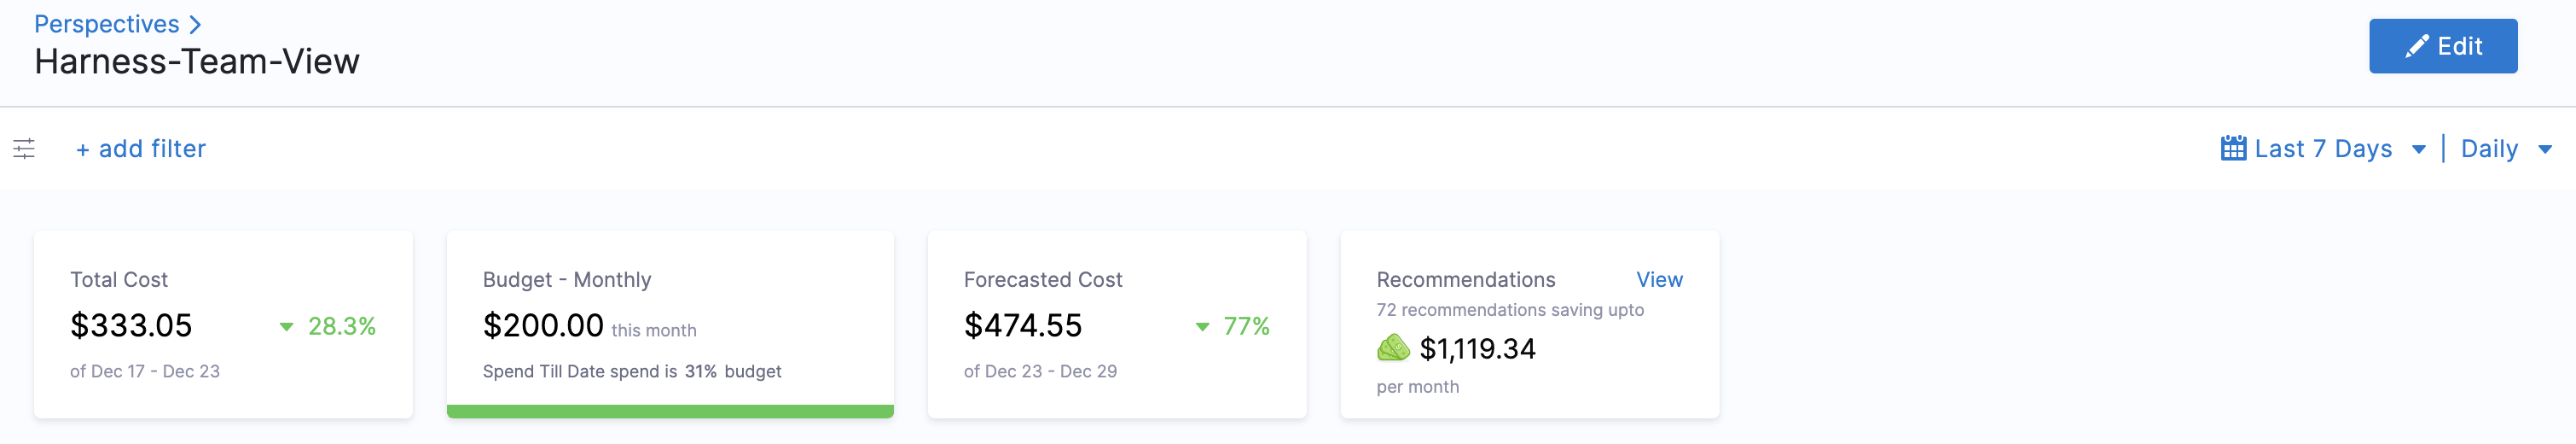
Task: Click the 'of Dec 23 - Dec 29' date text
Action: tap(1040, 371)
